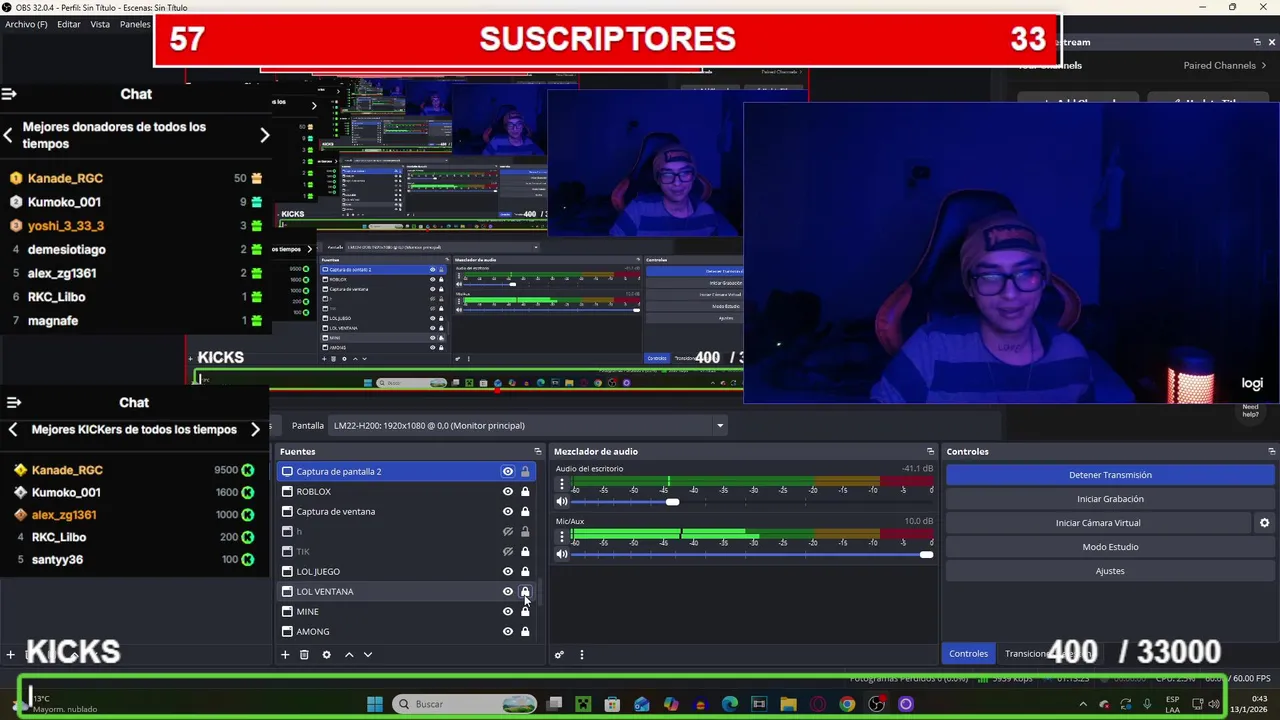Open Microsoft Edge from the taskbar
This screenshot has width=1280, height=720.
coord(729,704)
